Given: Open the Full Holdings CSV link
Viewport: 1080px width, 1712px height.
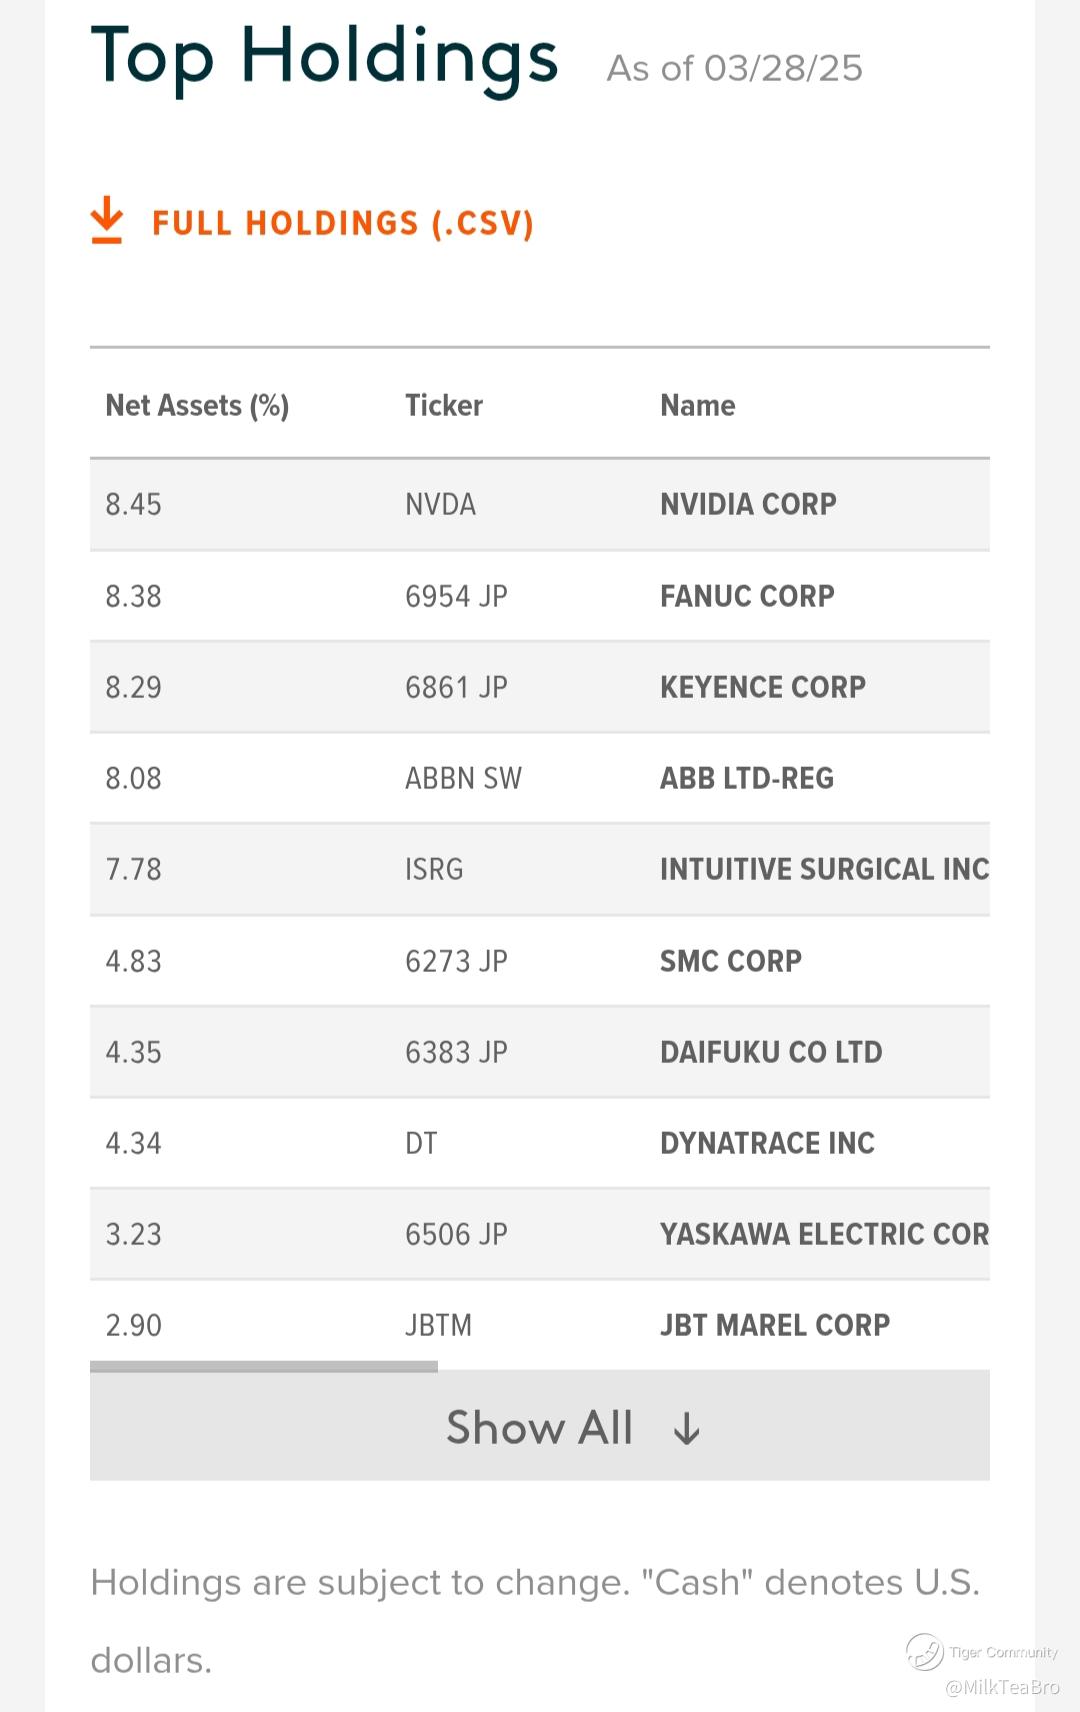Looking at the screenshot, I should coord(342,223).
